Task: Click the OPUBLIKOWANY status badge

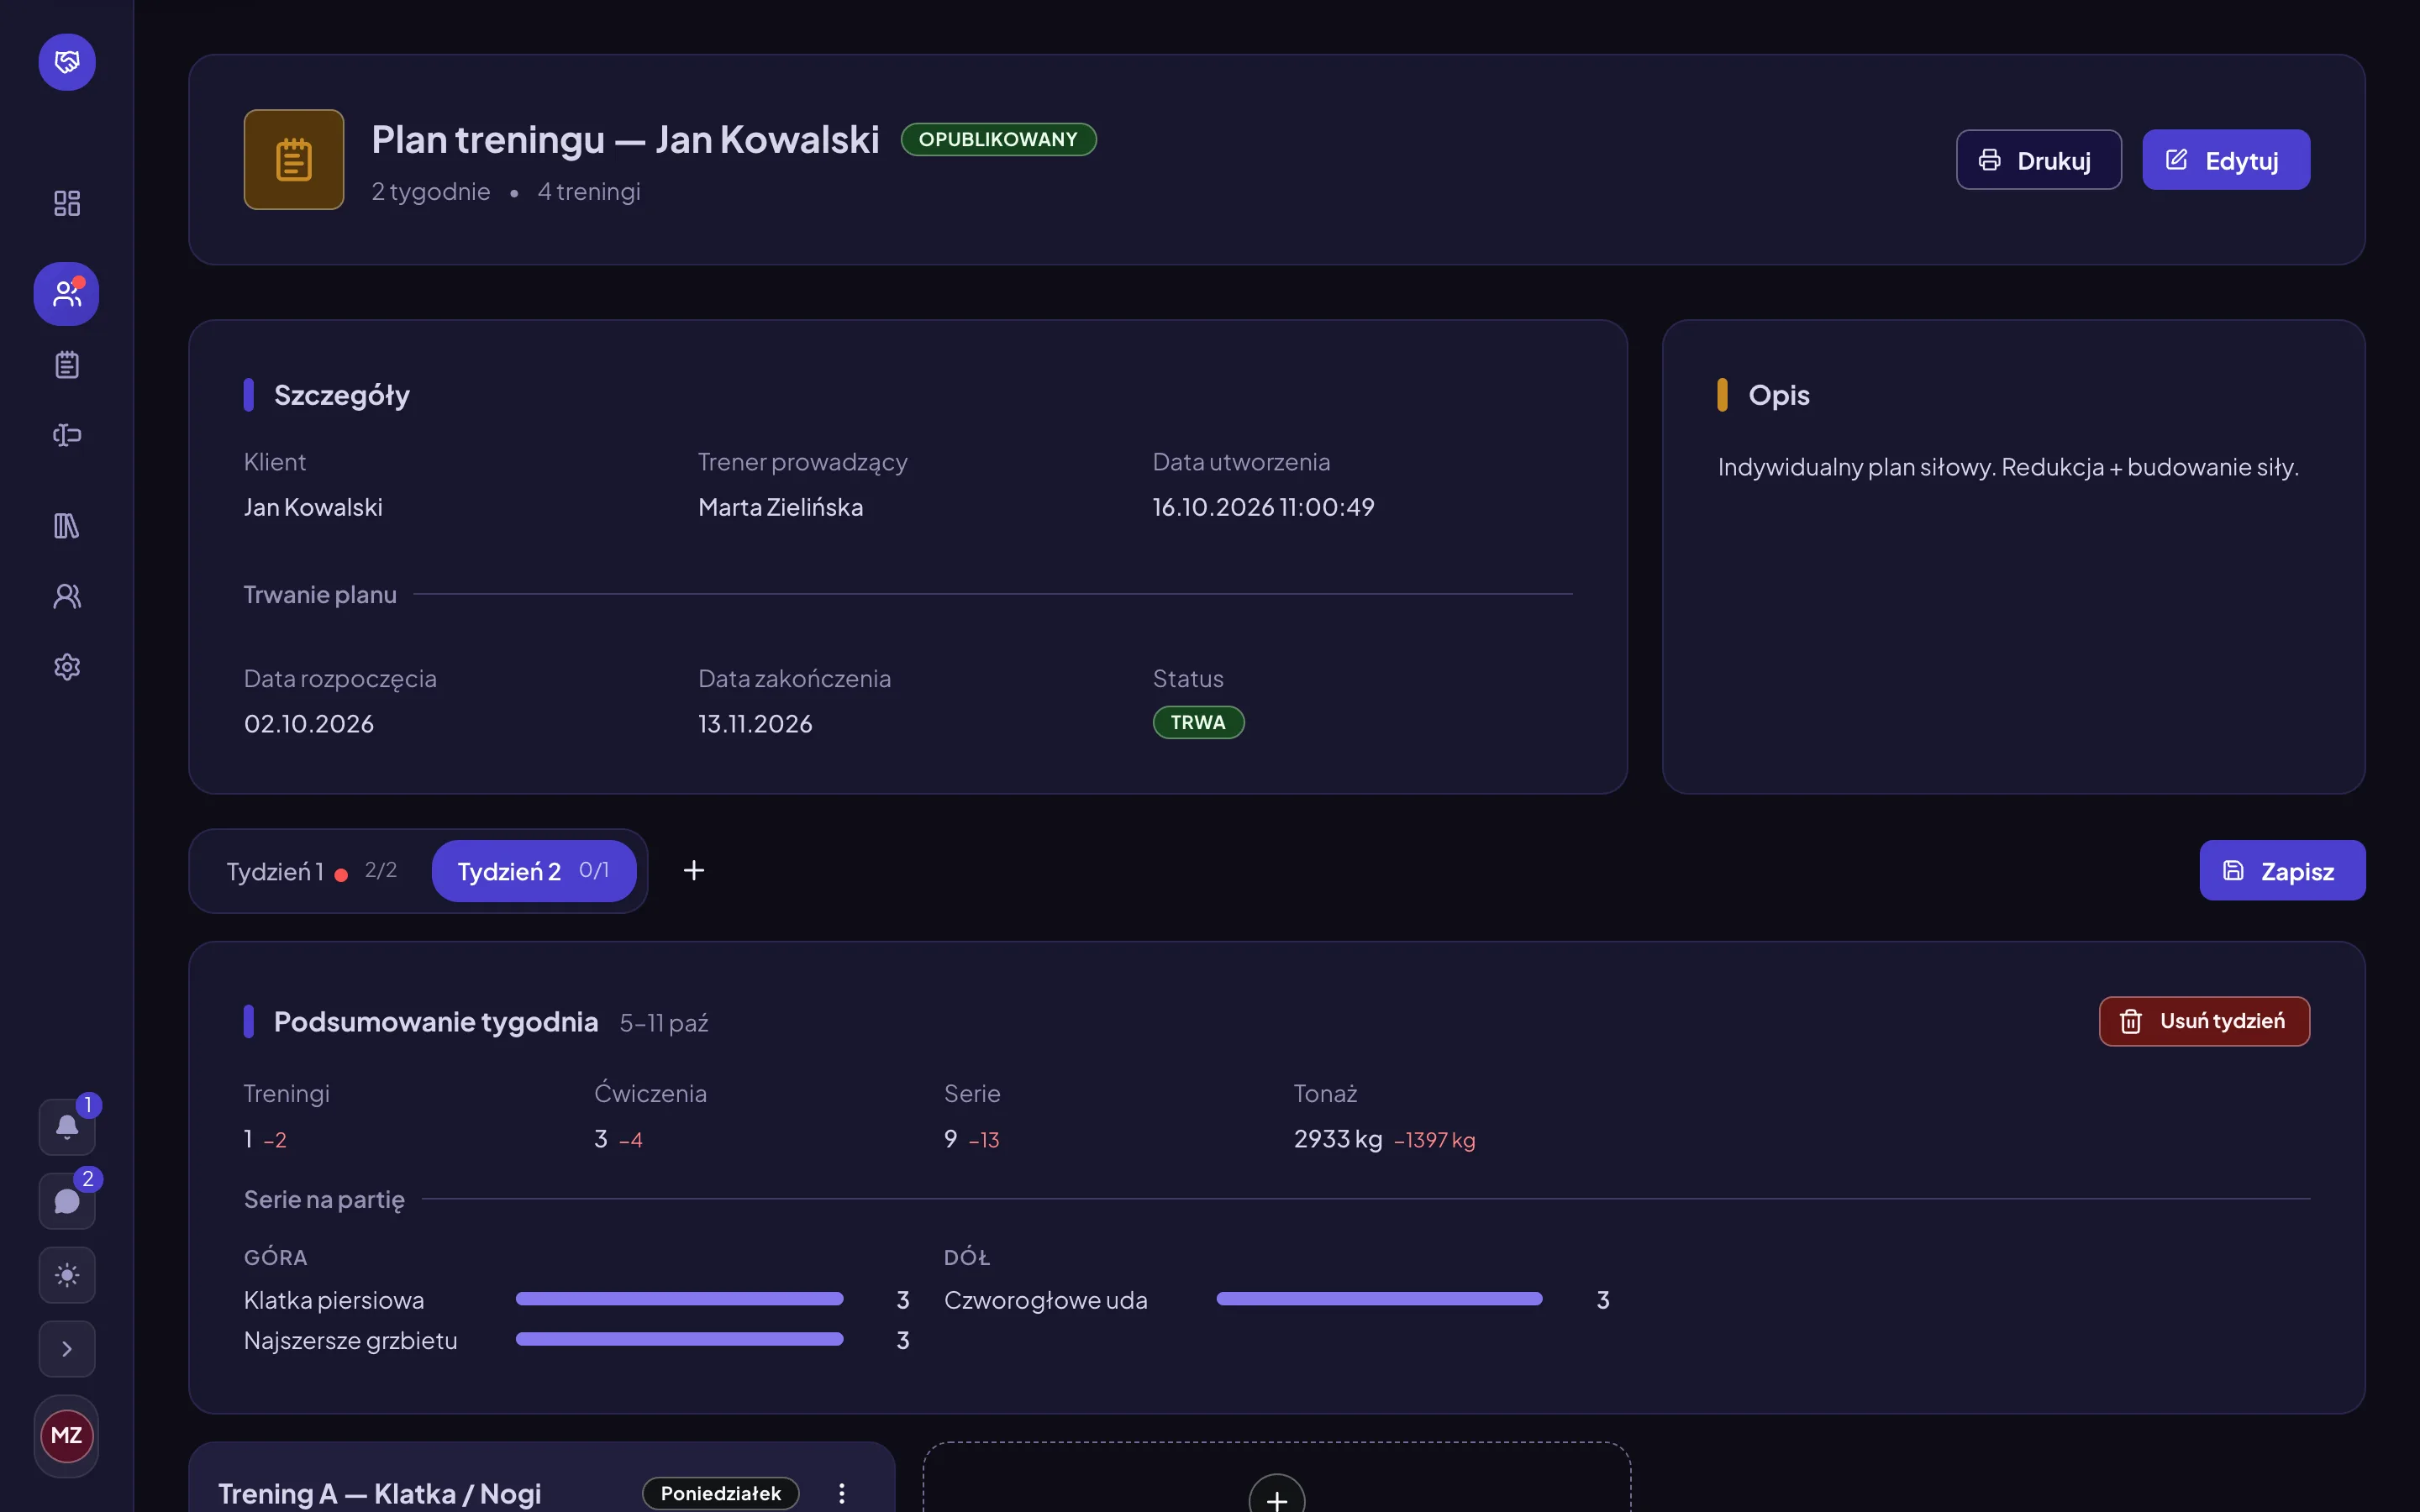Action: [x=998, y=139]
